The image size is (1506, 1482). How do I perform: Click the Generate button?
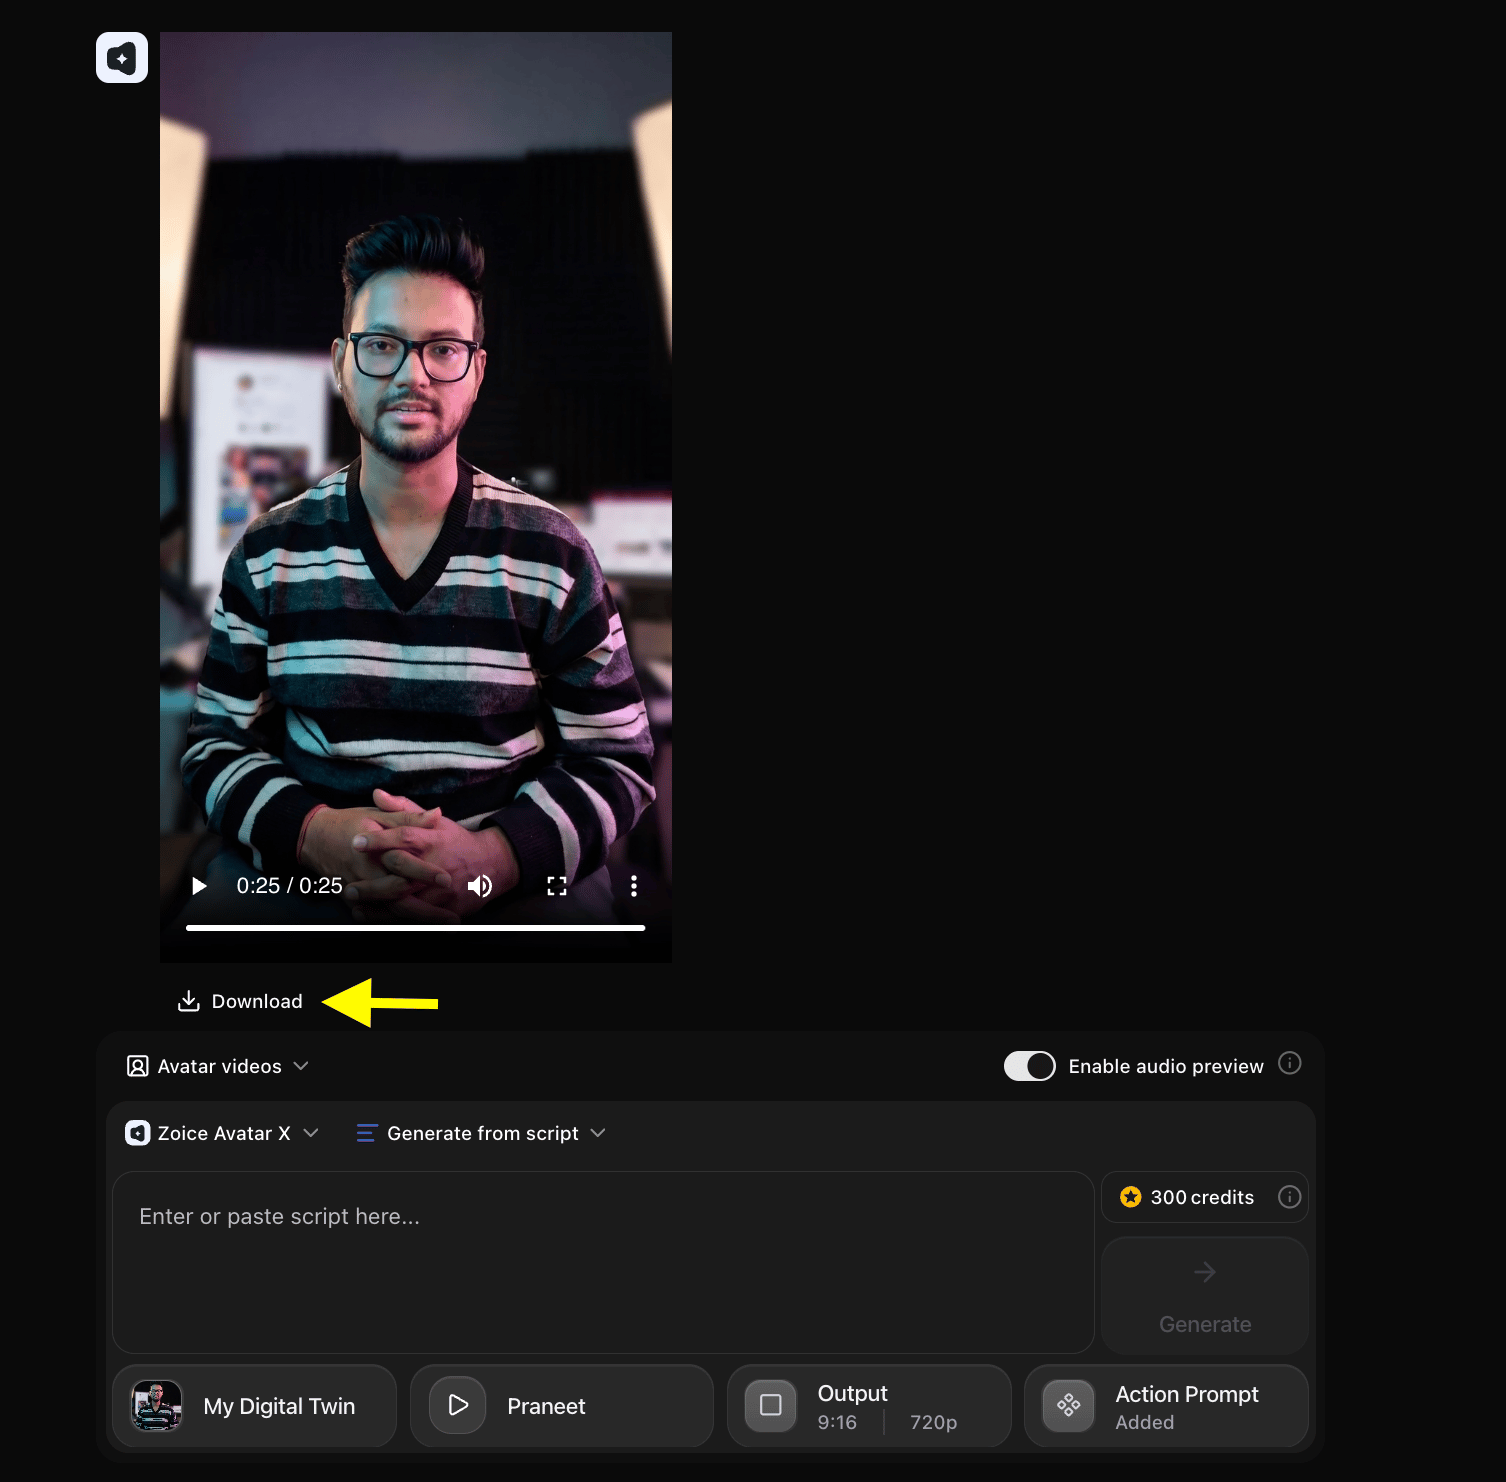1205,1295
